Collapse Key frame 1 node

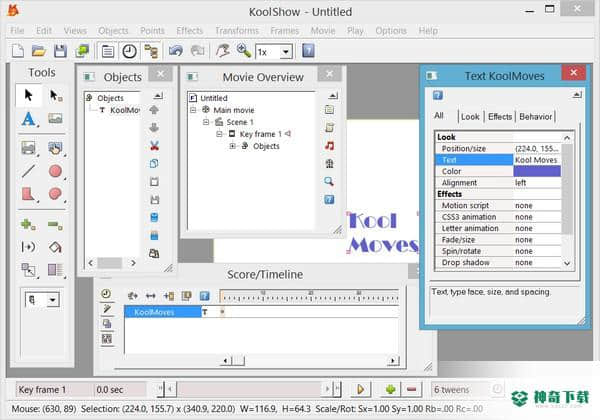[x=219, y=134]
